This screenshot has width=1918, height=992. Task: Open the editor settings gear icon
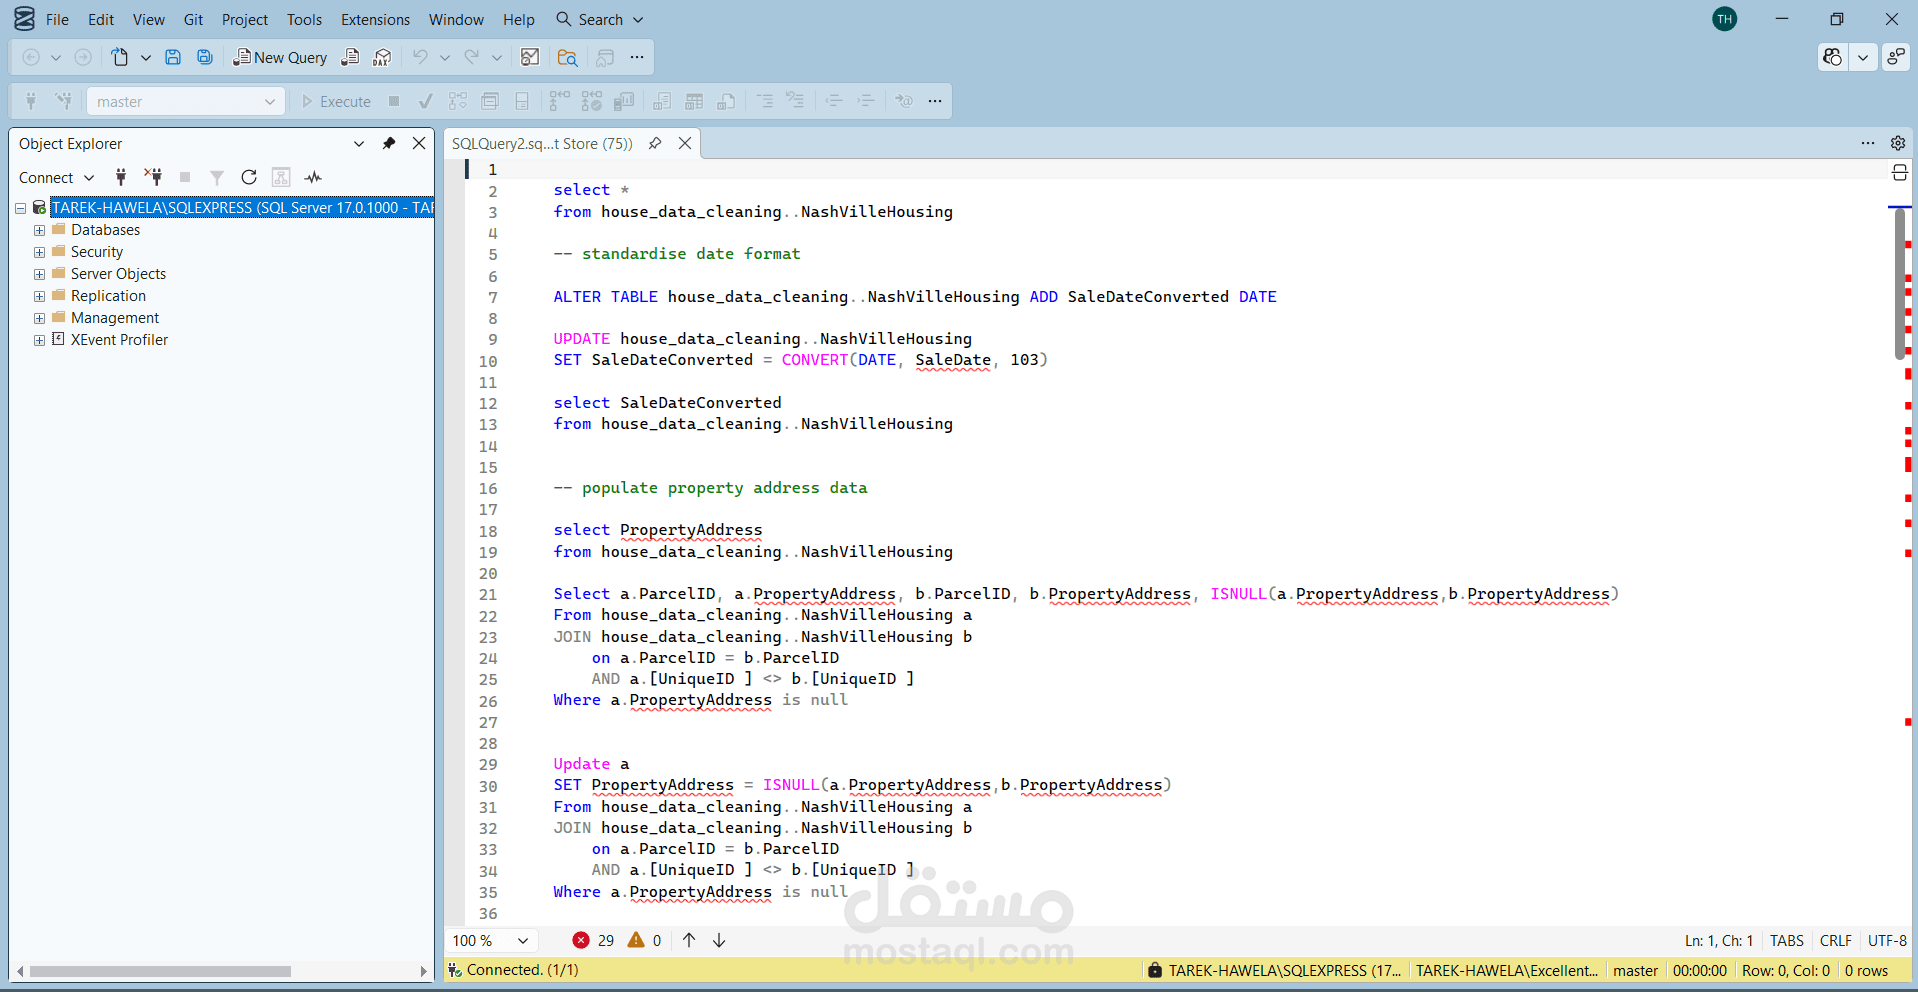coord(1898,143)
